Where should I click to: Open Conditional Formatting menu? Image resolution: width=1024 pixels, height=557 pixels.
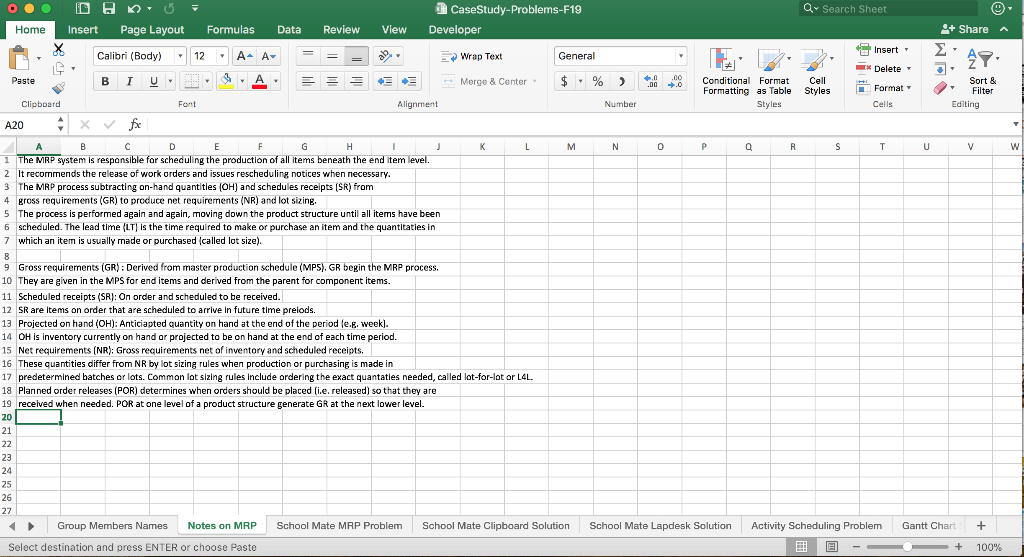[x=726, y=72]
